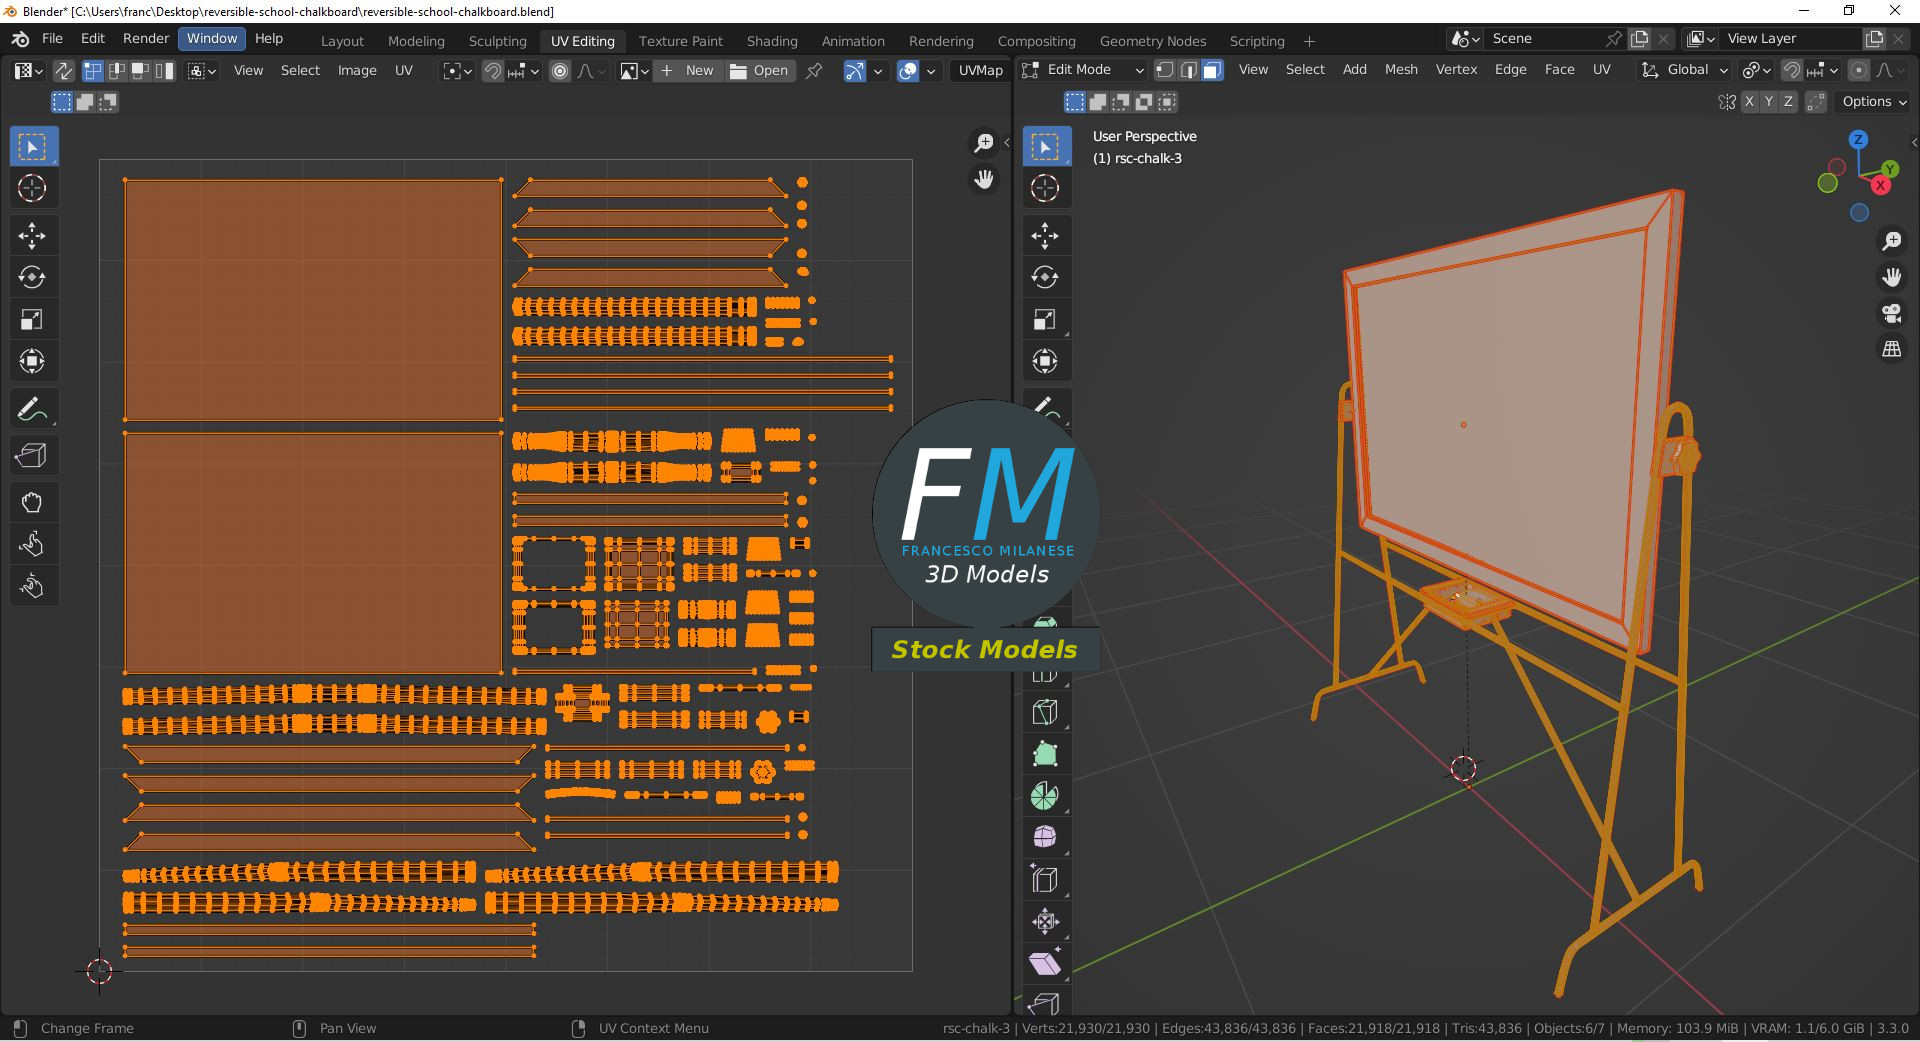
Task: Click the Scene name field
Action: (x=1546, y=38)
